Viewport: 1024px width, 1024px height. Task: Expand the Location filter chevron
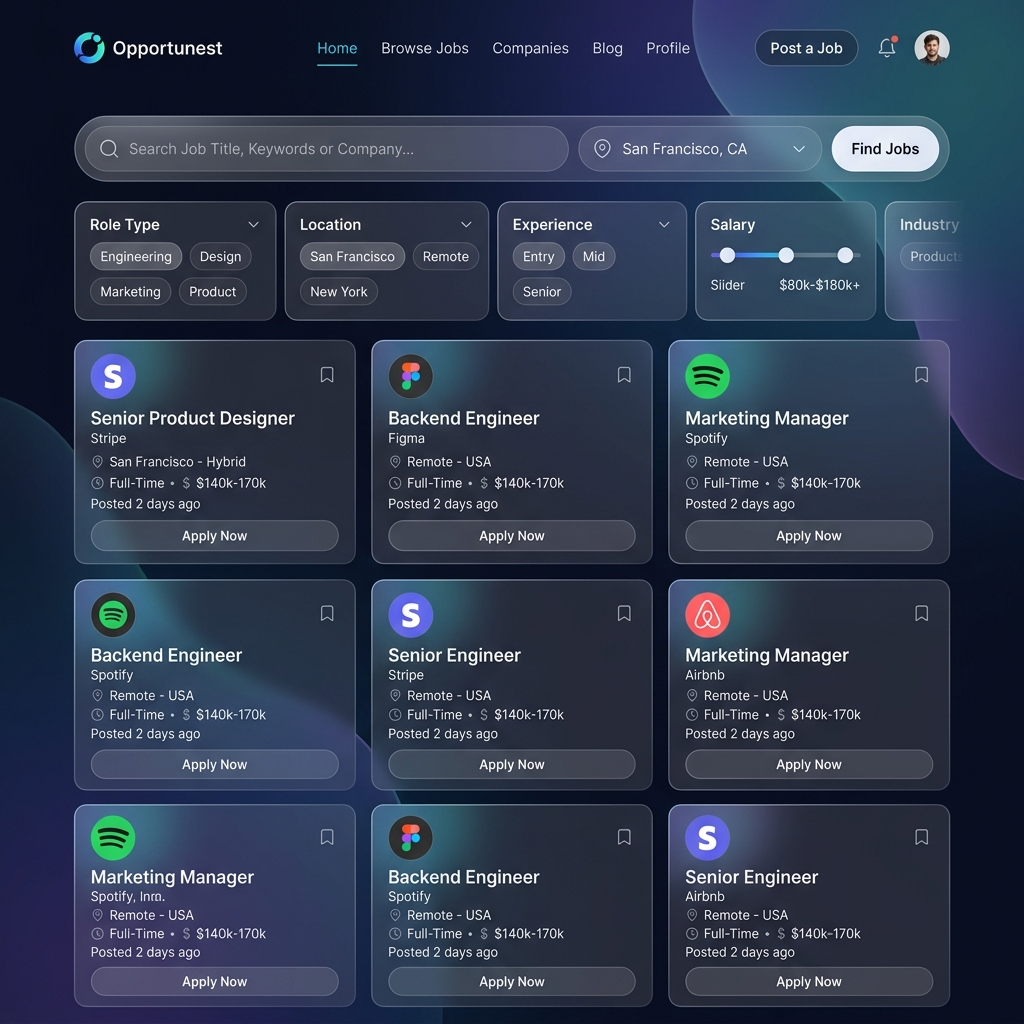[x=466, y=225]
